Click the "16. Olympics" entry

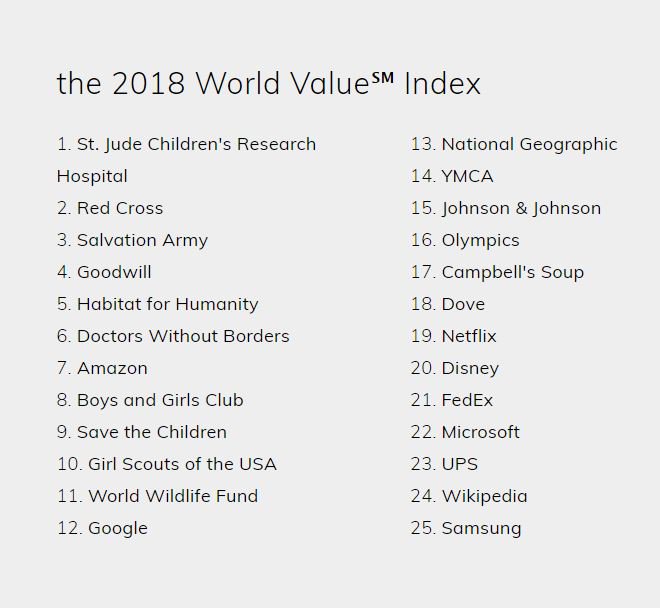click(465, 240)
